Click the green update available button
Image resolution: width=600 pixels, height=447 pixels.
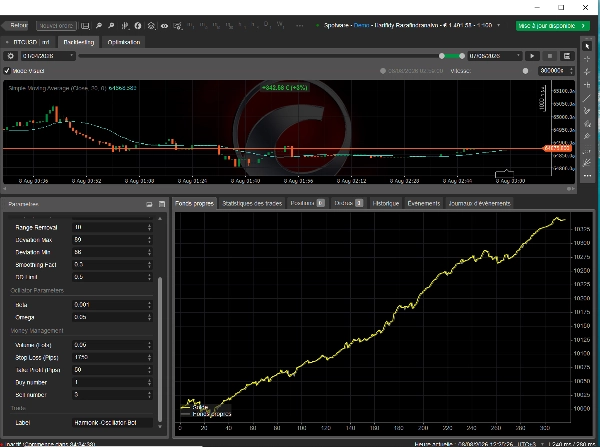[x=553, y=26]
